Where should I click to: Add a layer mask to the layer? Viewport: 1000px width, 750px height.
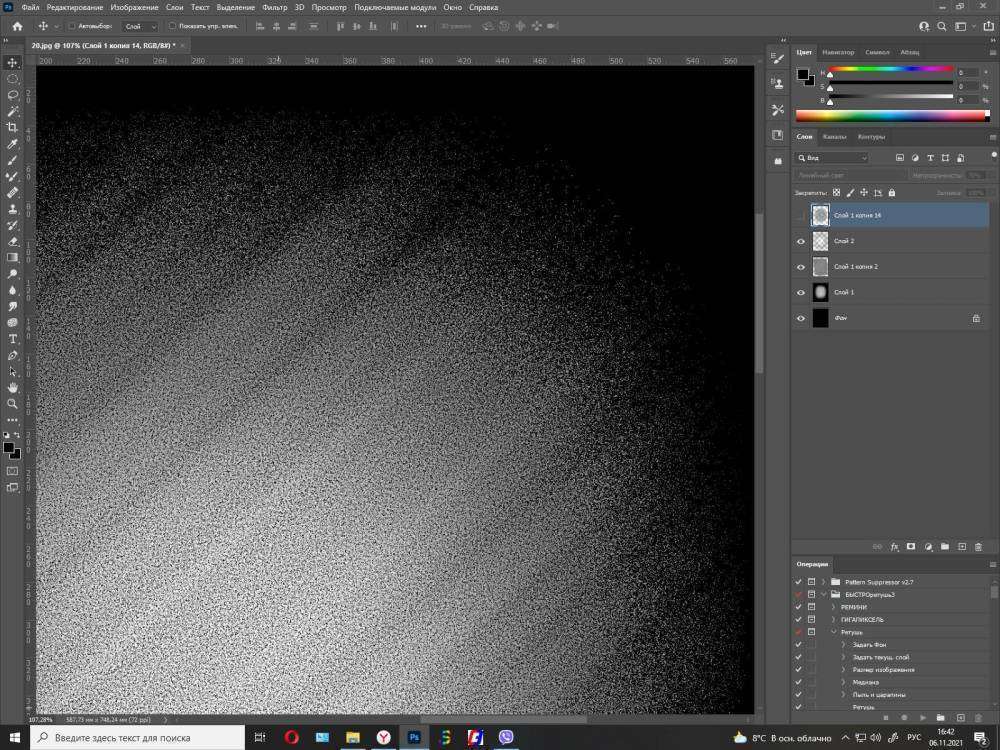(910, 547)
